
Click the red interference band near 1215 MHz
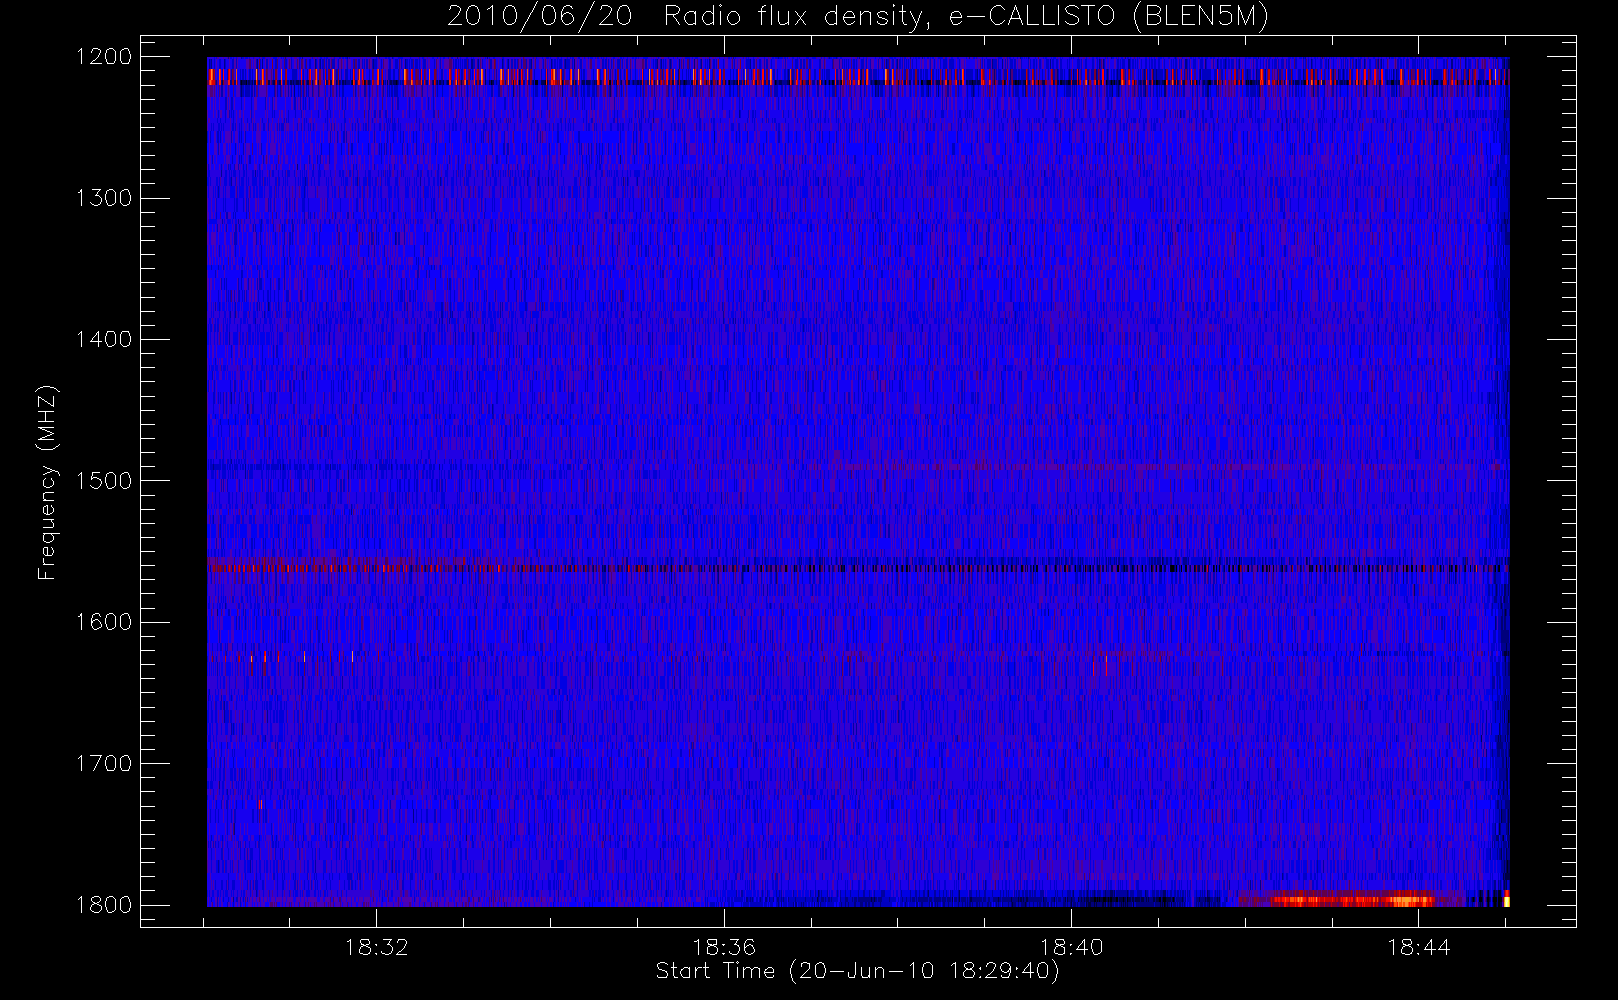click(x=858, y=76)
